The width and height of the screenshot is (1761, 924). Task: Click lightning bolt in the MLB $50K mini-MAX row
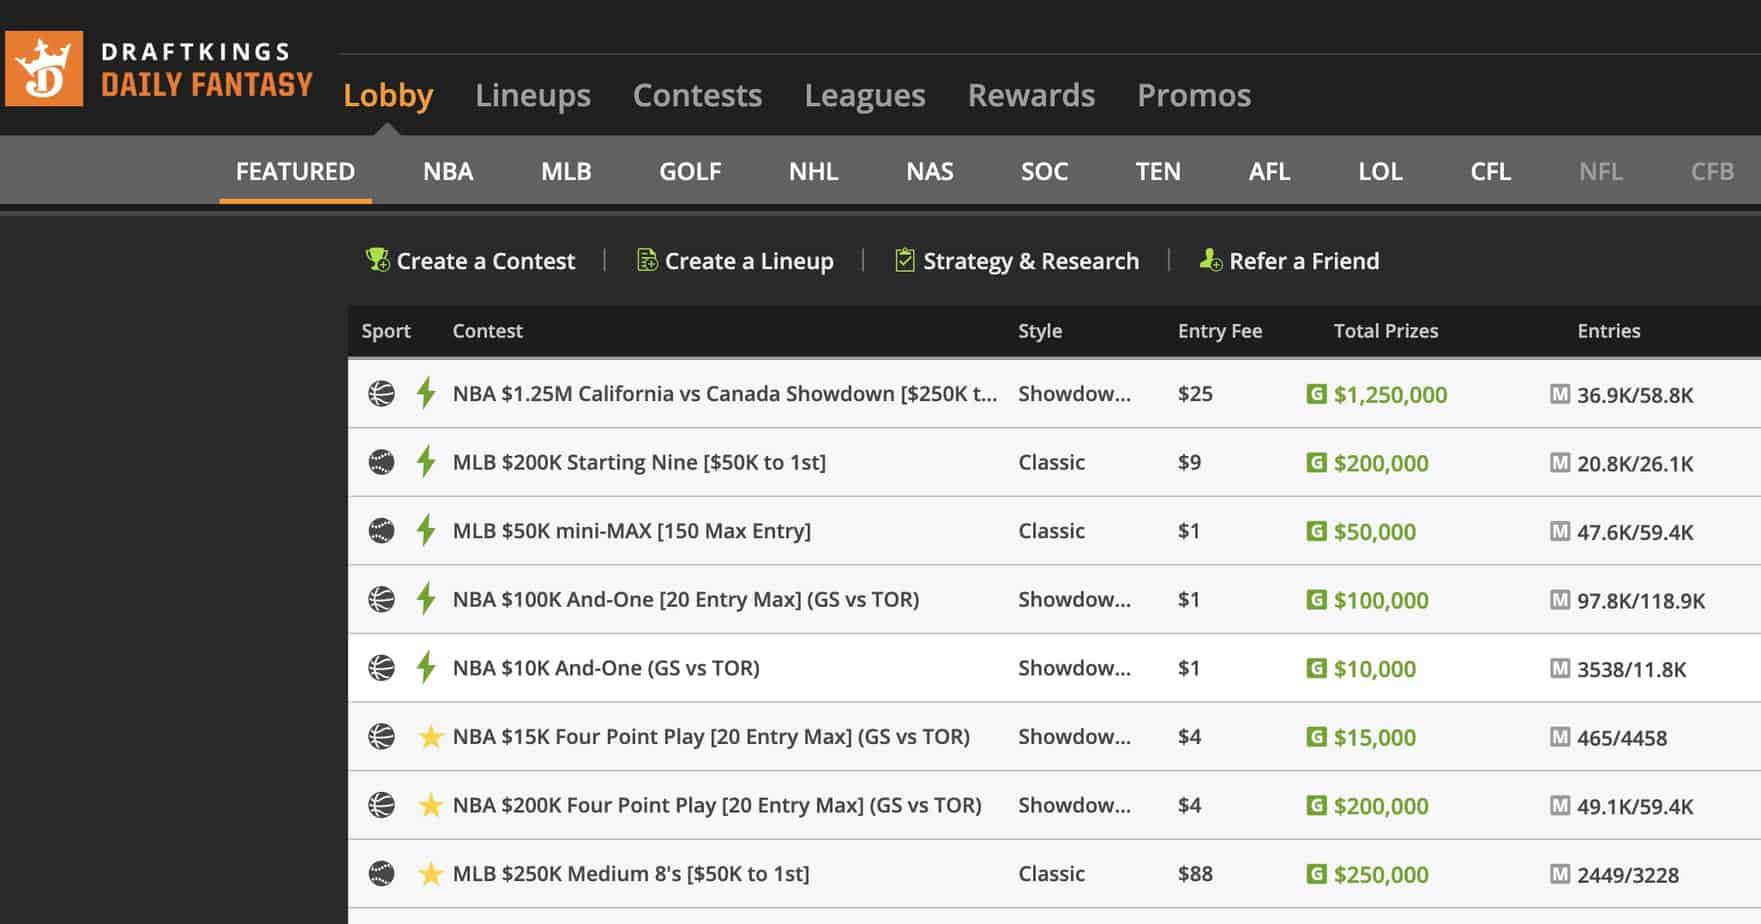(426, 530)
